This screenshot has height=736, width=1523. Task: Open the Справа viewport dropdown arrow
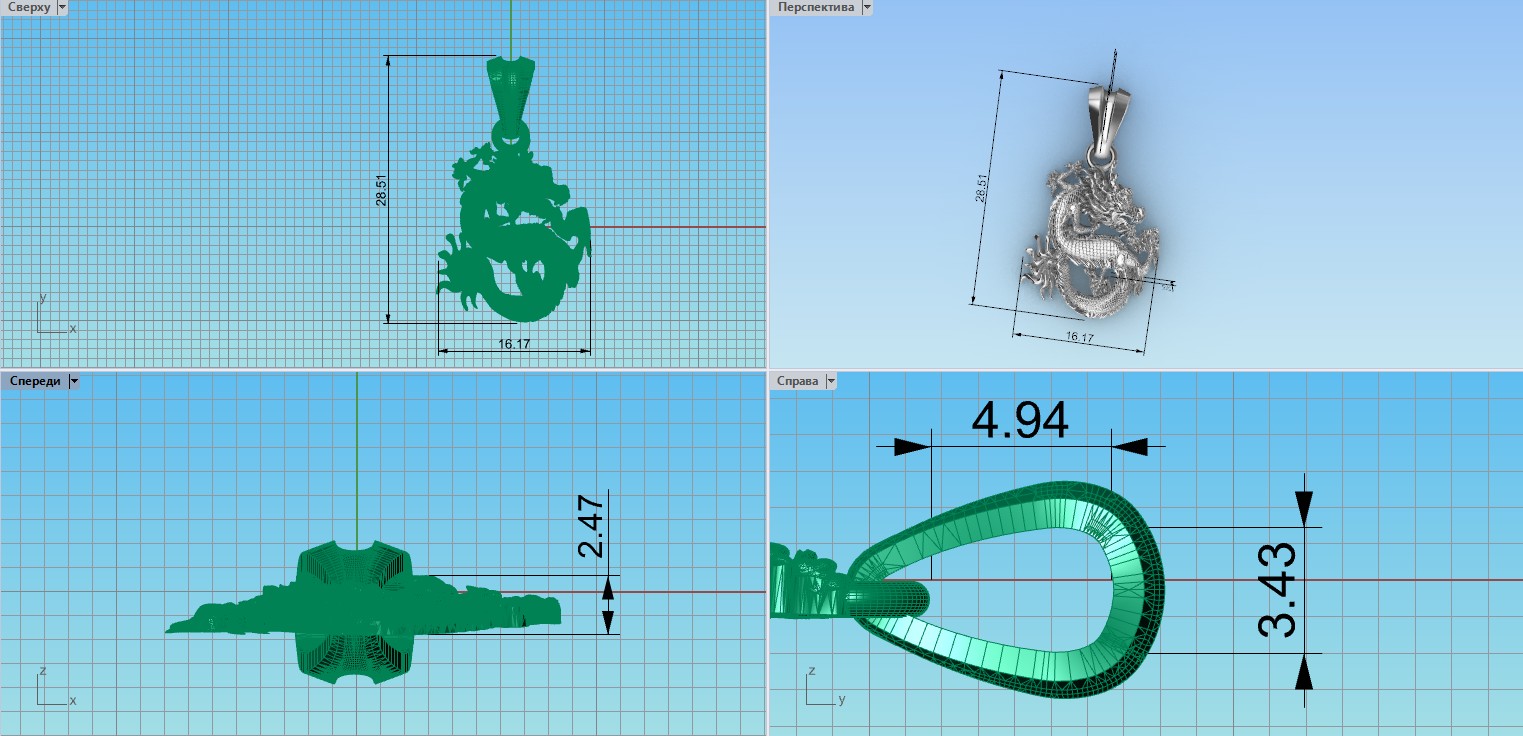(829, 381)
